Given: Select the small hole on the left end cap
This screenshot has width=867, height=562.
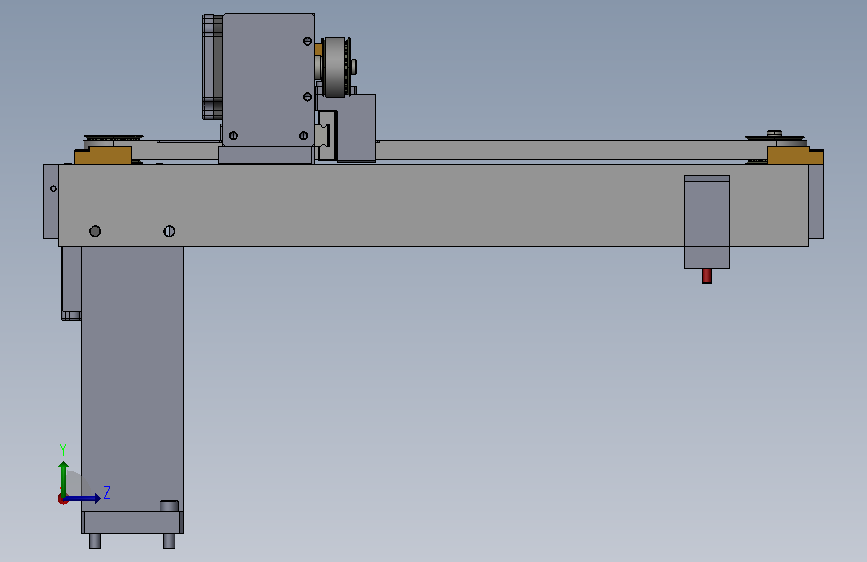Looking at the screenshot, I should tap(53, 189).
